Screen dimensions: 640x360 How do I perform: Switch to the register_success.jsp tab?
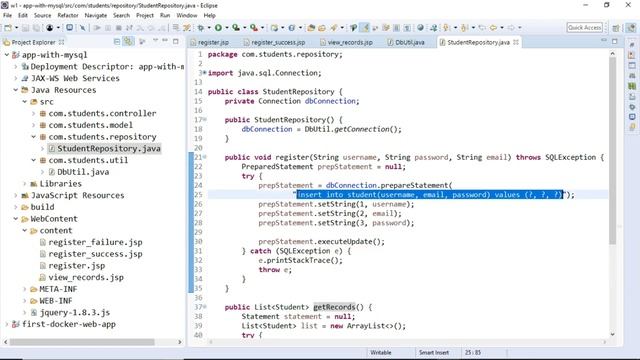coord(274,42)
